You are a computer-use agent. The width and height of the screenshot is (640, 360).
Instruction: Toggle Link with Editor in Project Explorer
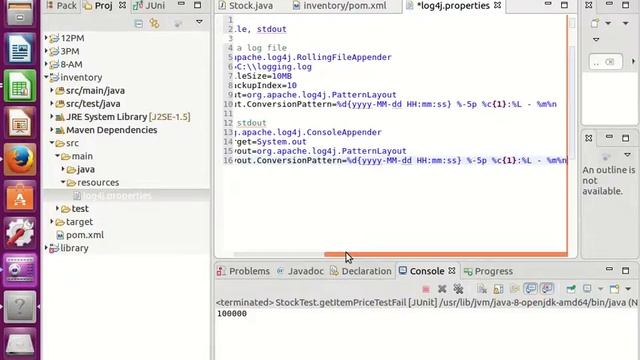[x=155, y=23]
